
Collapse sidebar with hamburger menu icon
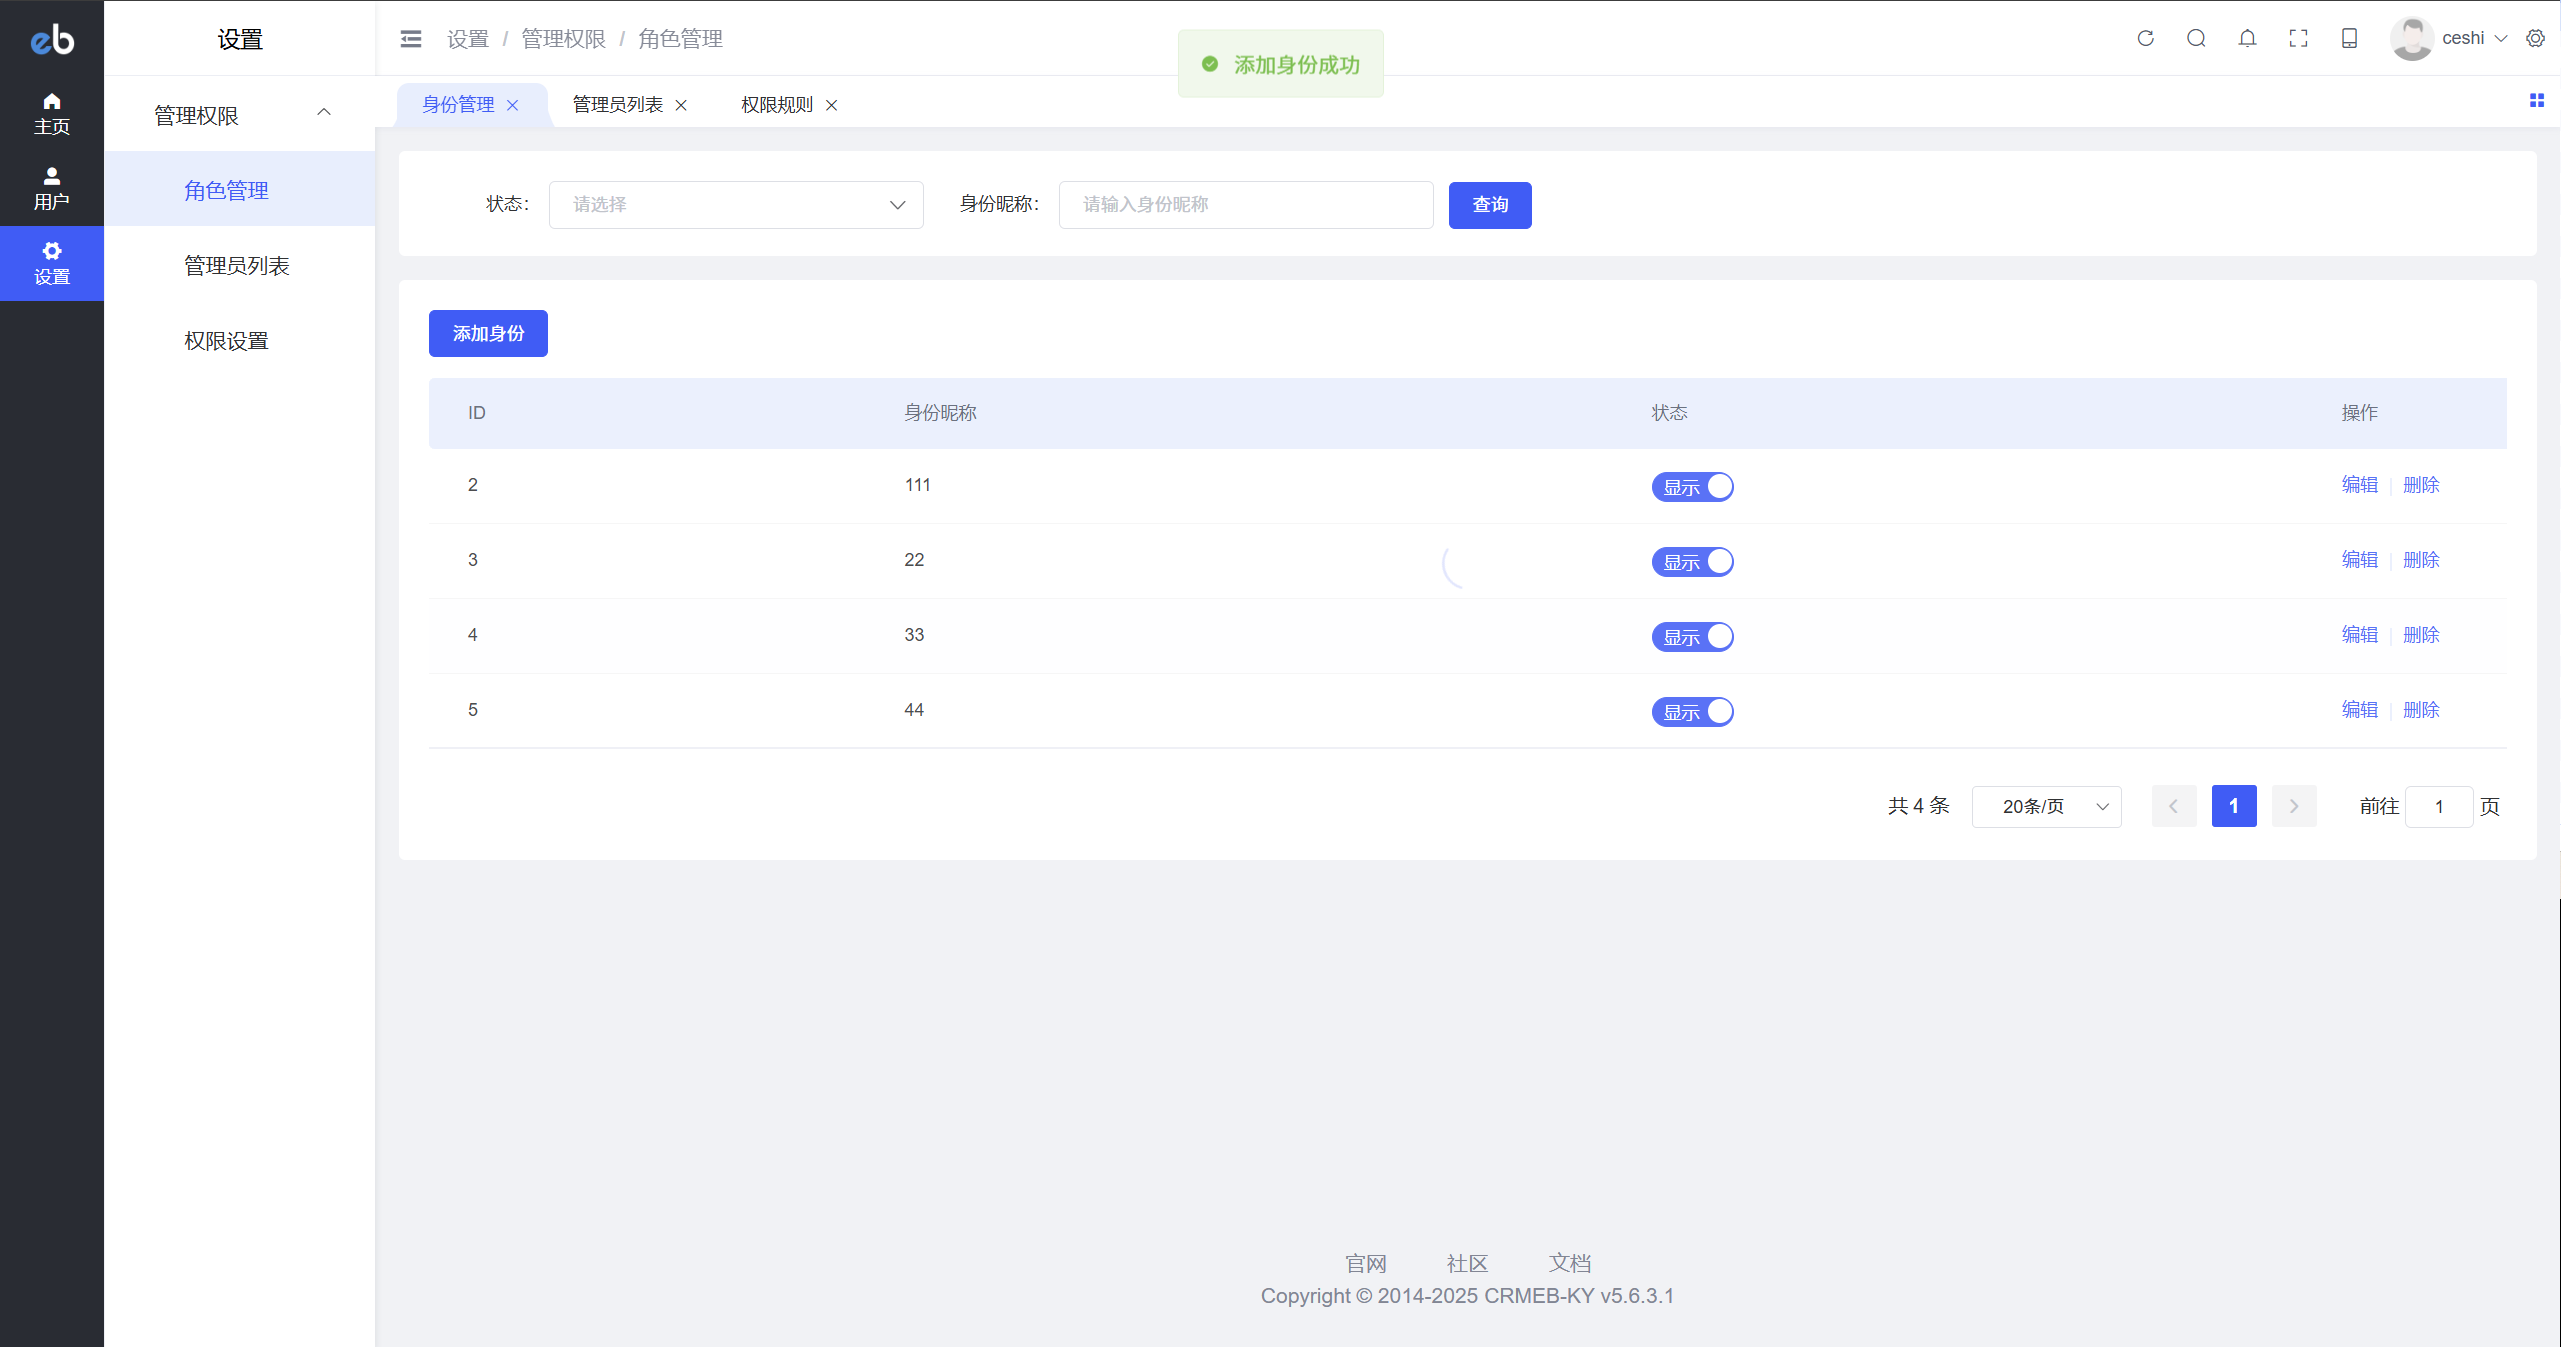coord(411,38)
